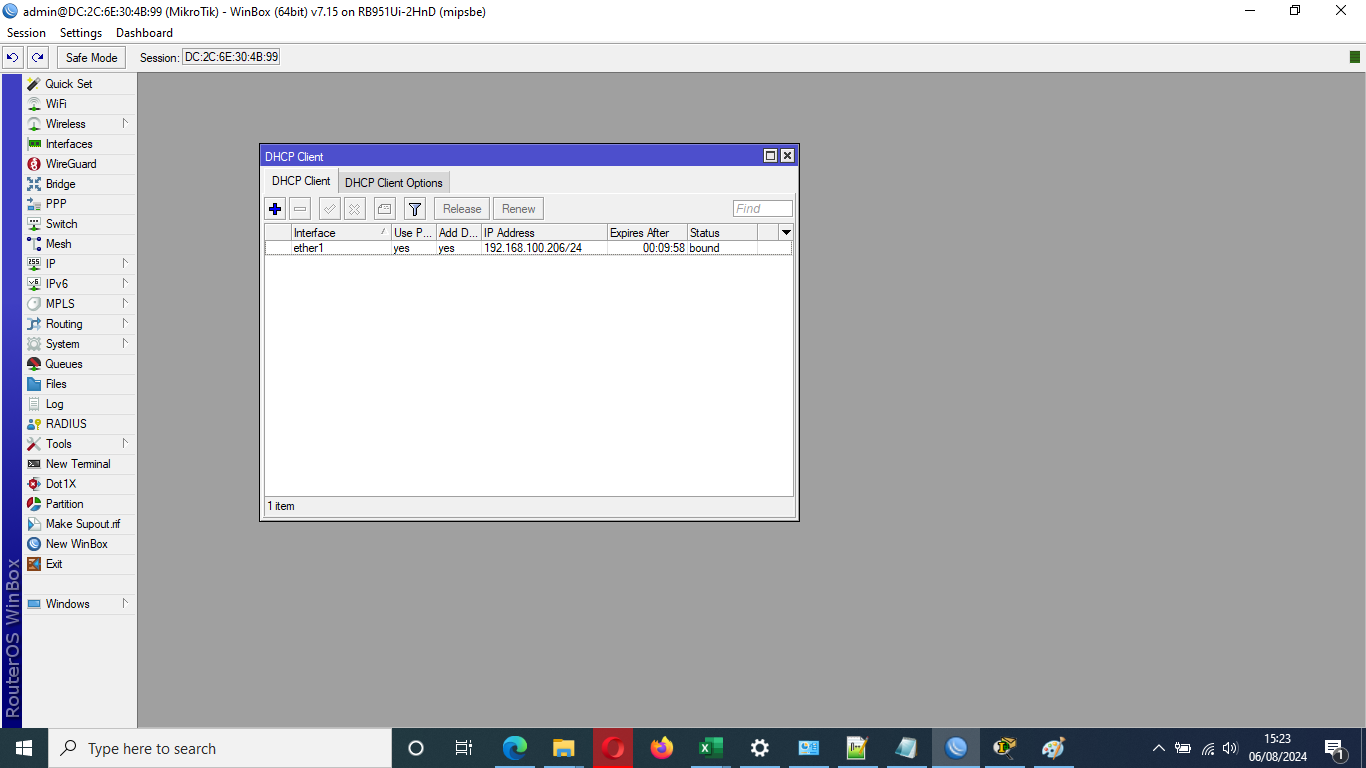Open the Bridge sidebar item
This screenshot has height=768, width=1366.
click(80, 184)
